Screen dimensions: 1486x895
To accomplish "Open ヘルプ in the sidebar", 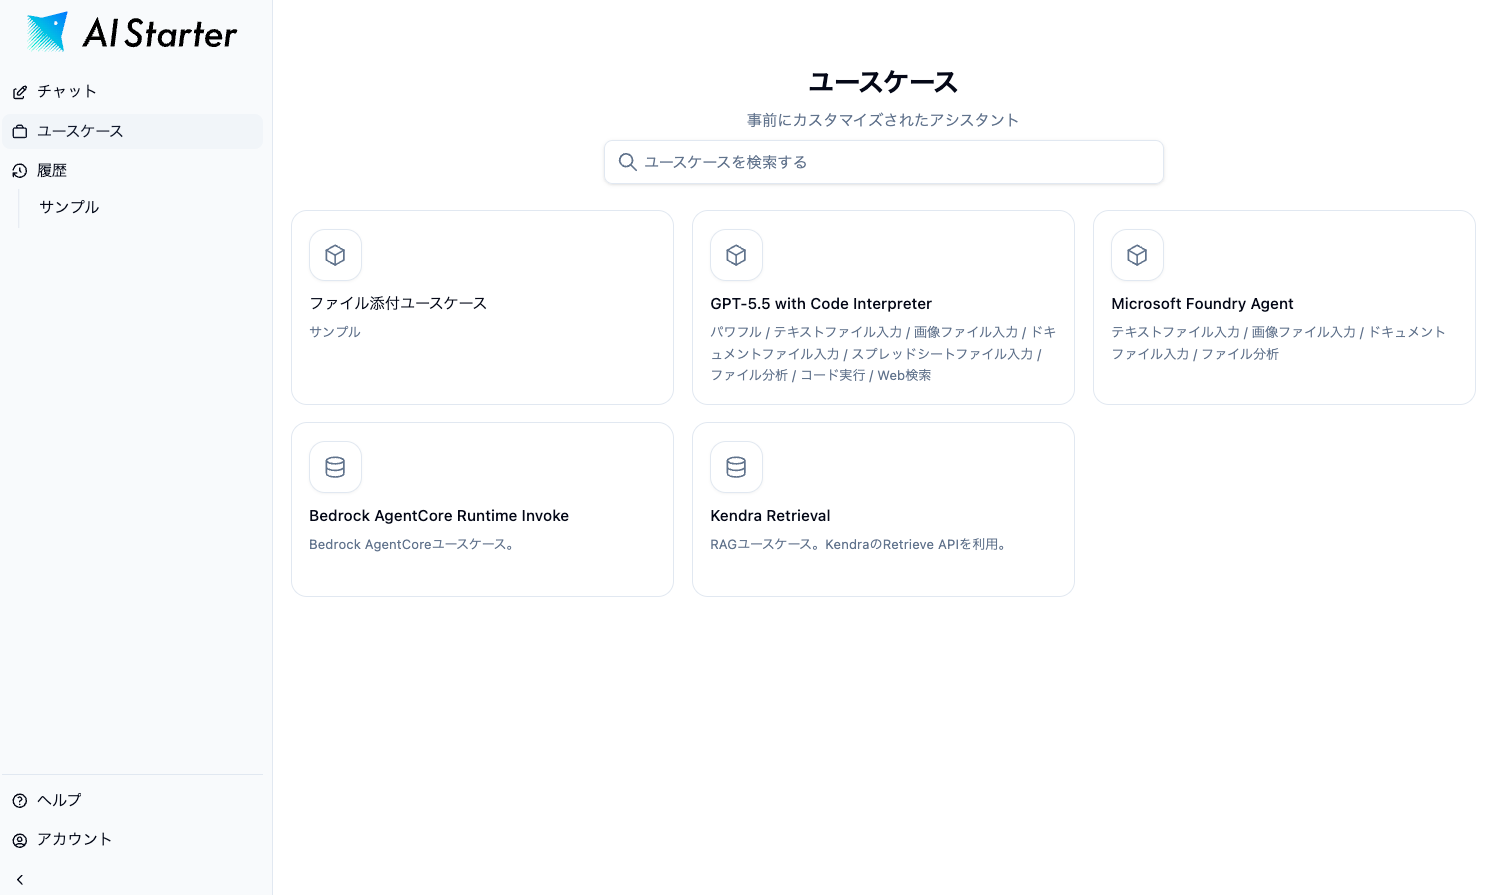I will [x=132, y=800].
